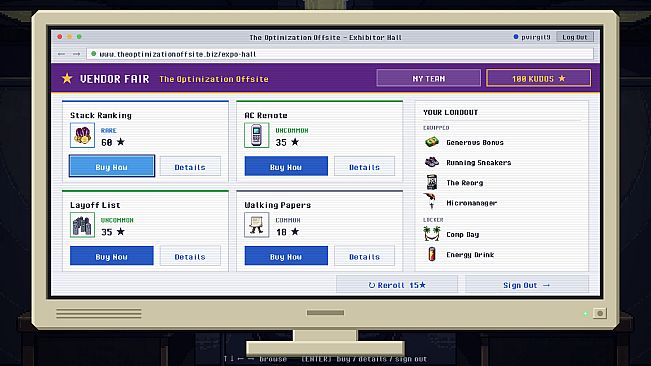Click the 100 Kudos balance button

tap(538, 78)
